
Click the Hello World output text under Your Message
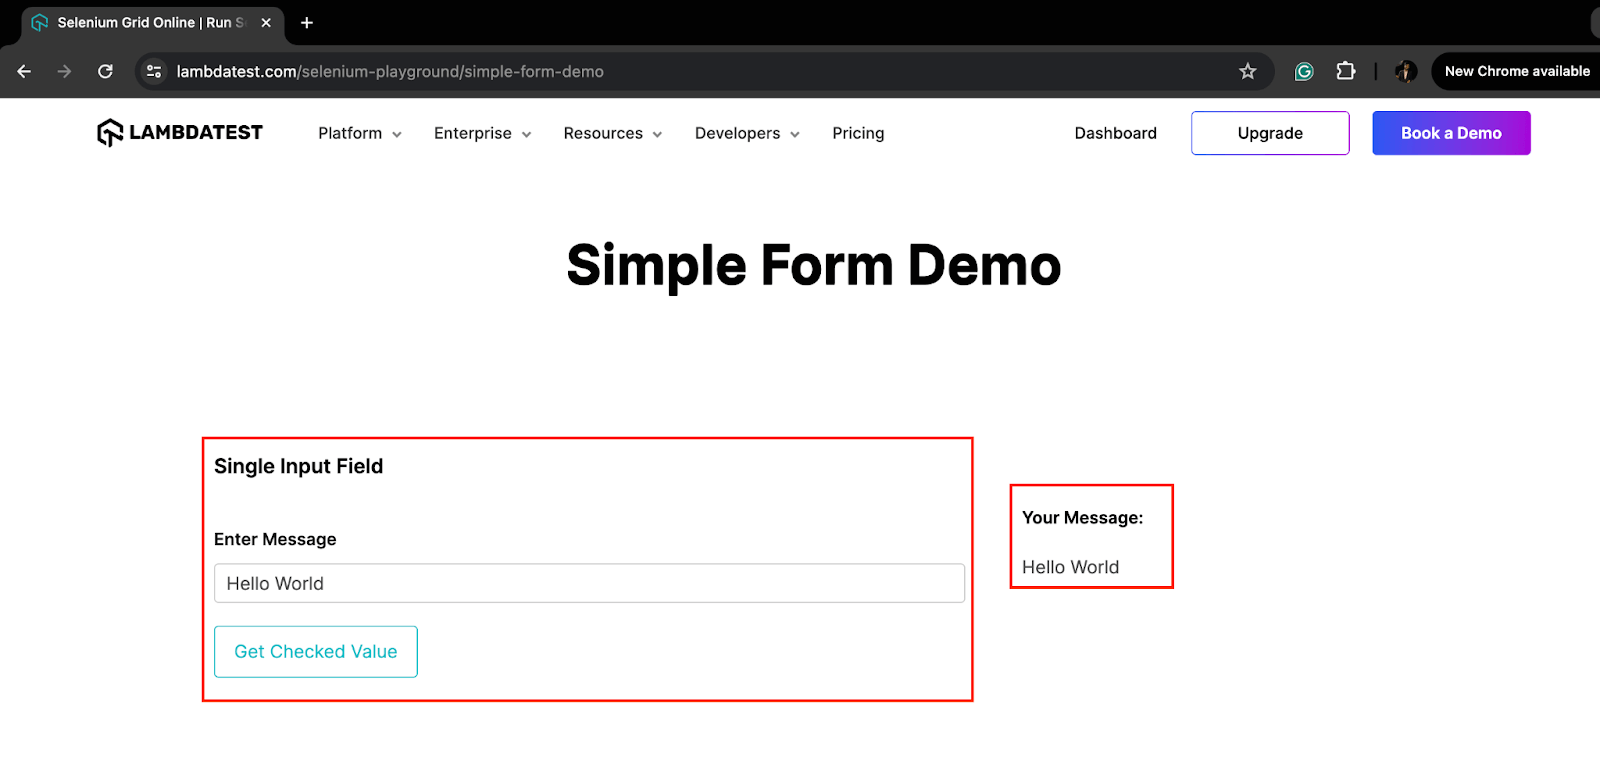tap(1070, 567)
